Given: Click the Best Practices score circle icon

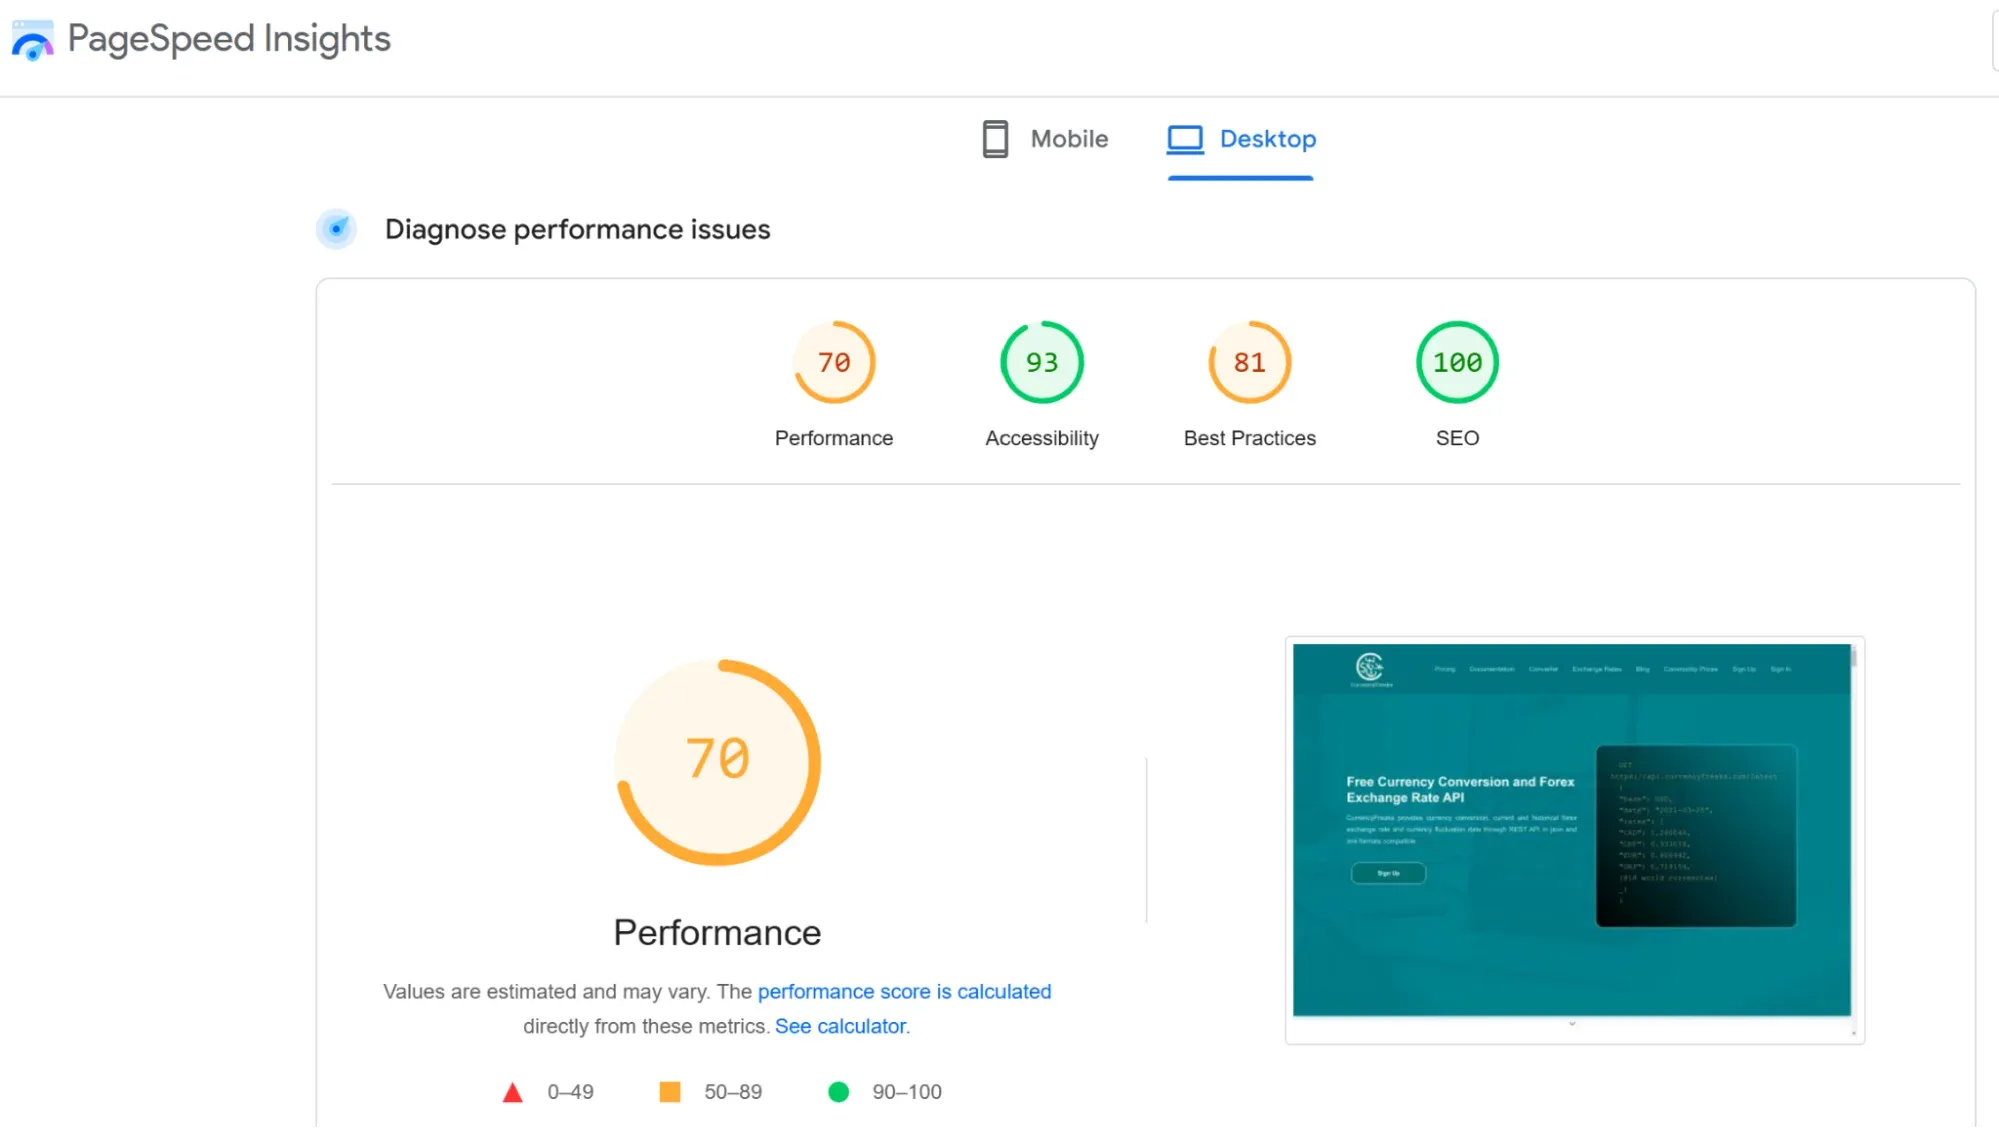Looking at the screenshot, I should tap(1249, 362).
